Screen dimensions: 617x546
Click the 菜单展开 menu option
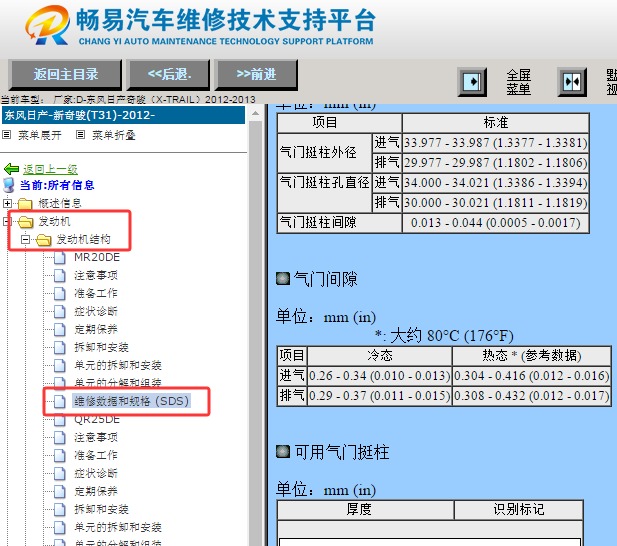point(40,135)
